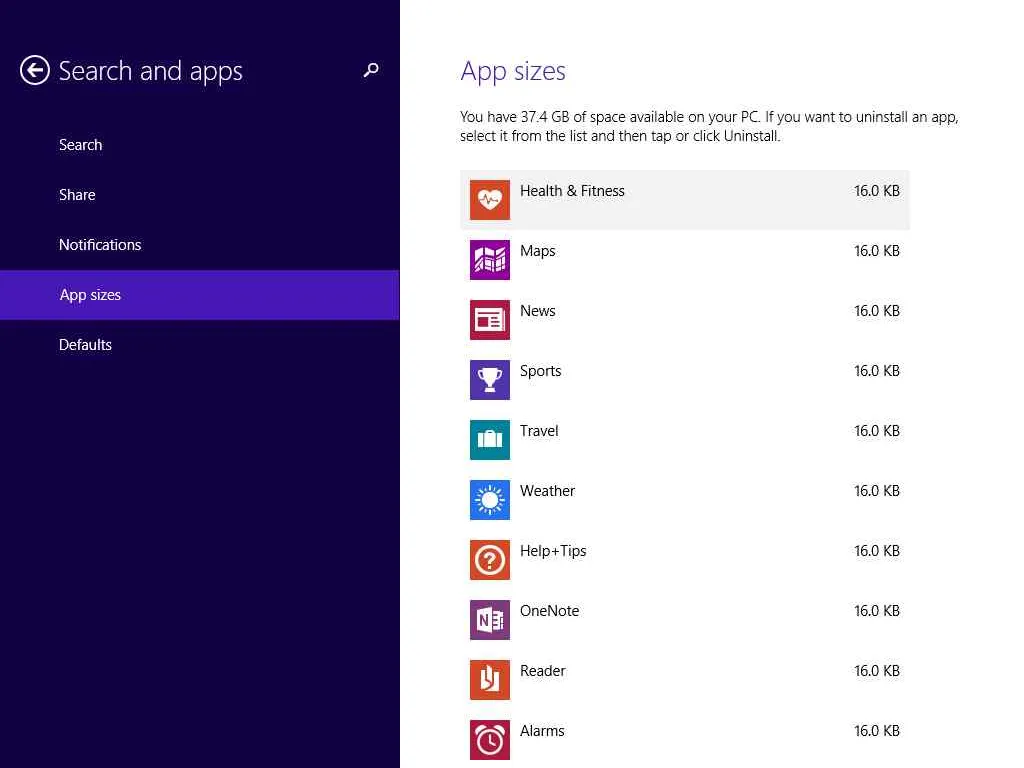Select the Sports app name
1024x768 pixels.
pos(540,372)
